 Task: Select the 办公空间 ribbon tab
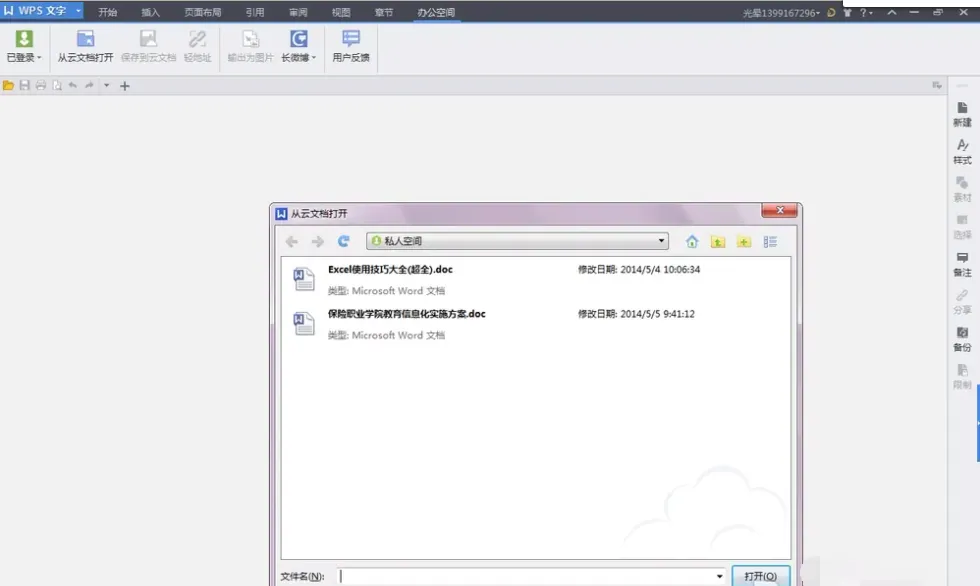click(x=436, y=12)
